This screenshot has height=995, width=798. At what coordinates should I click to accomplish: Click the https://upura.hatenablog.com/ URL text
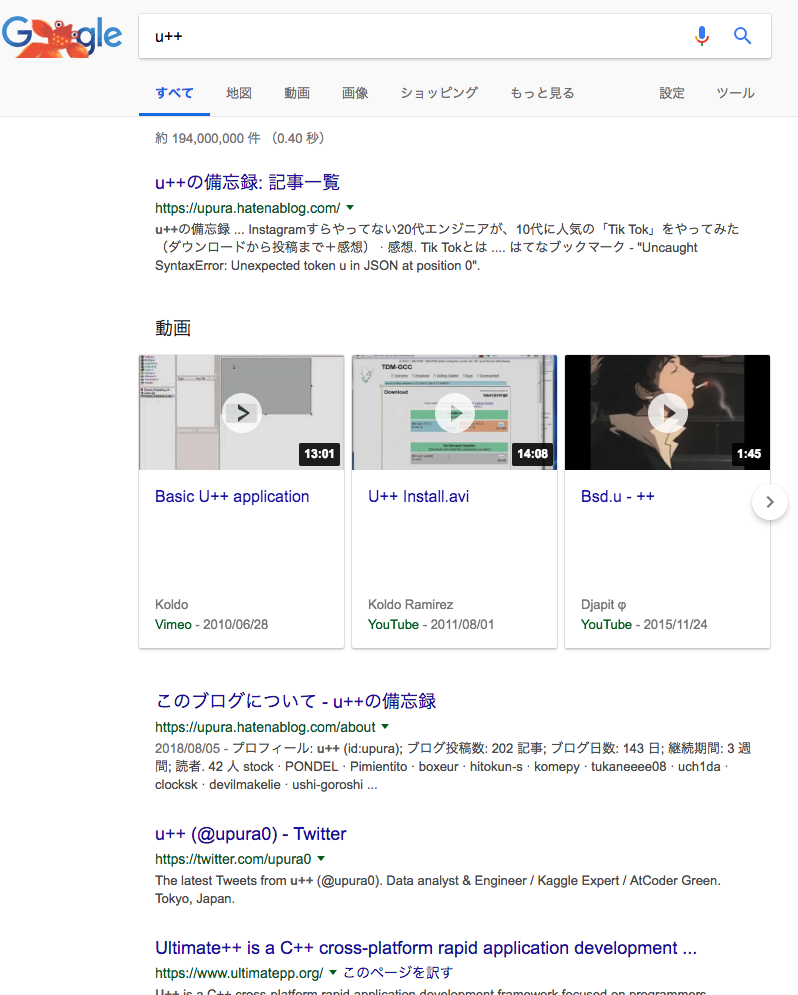247,208
